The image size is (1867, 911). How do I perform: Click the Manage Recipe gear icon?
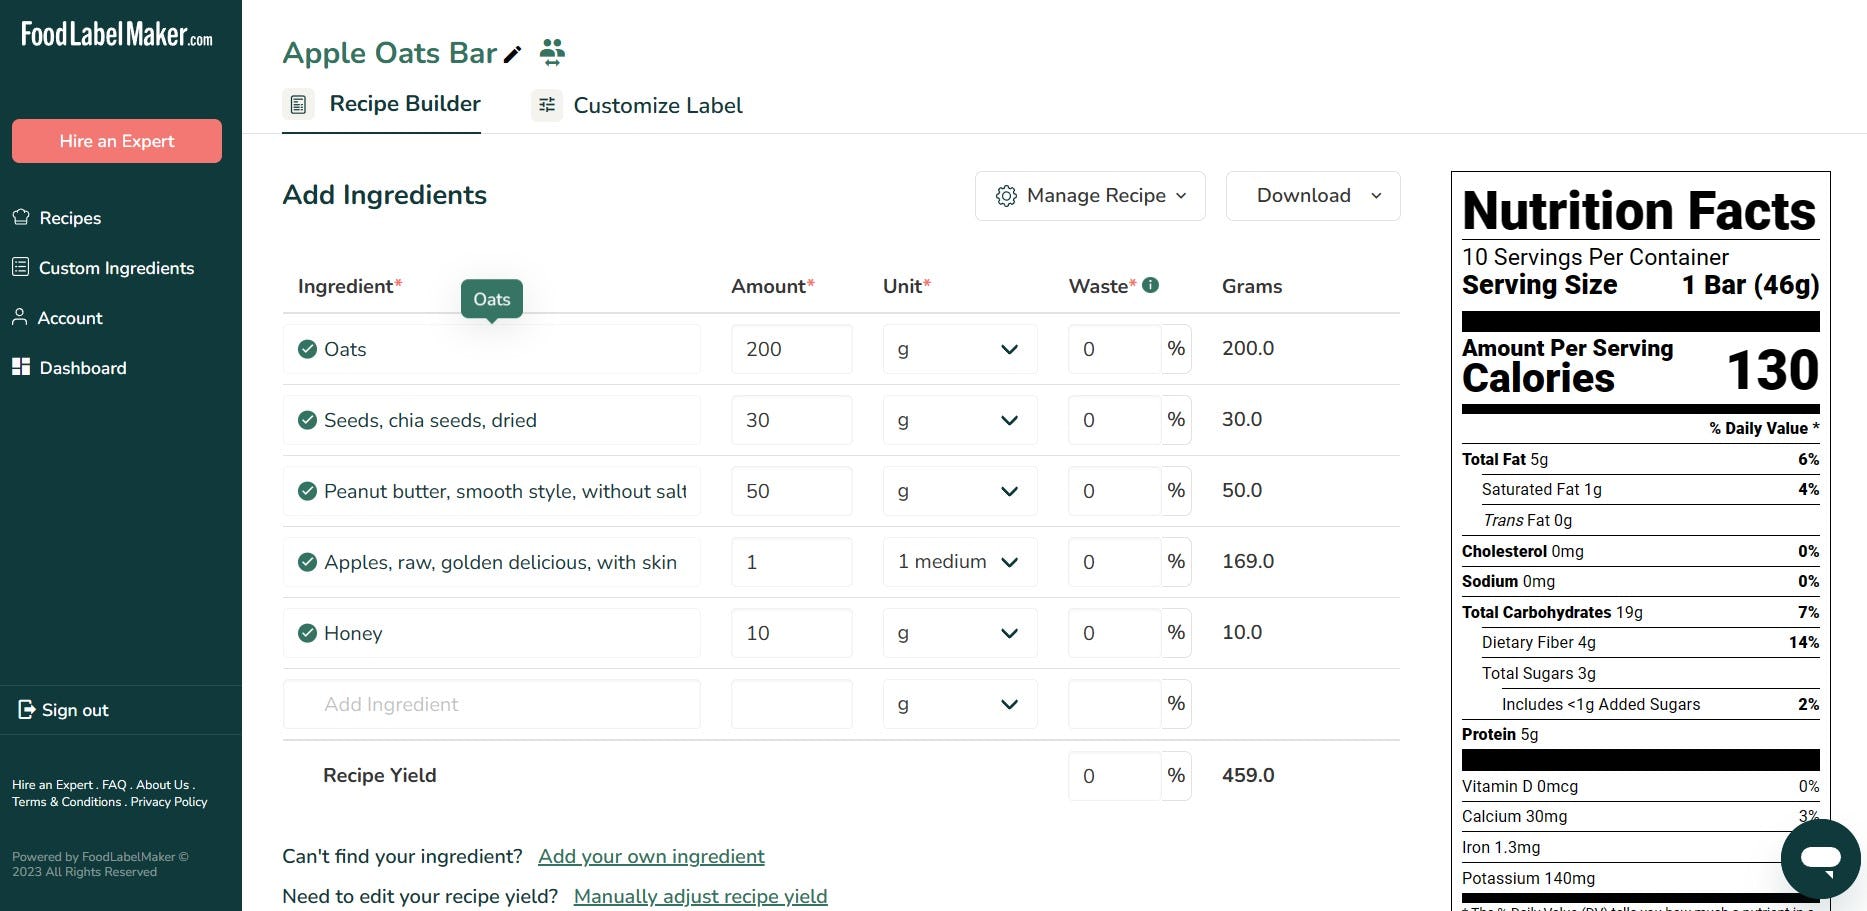pyautogui.click(x=1006, y=196)
